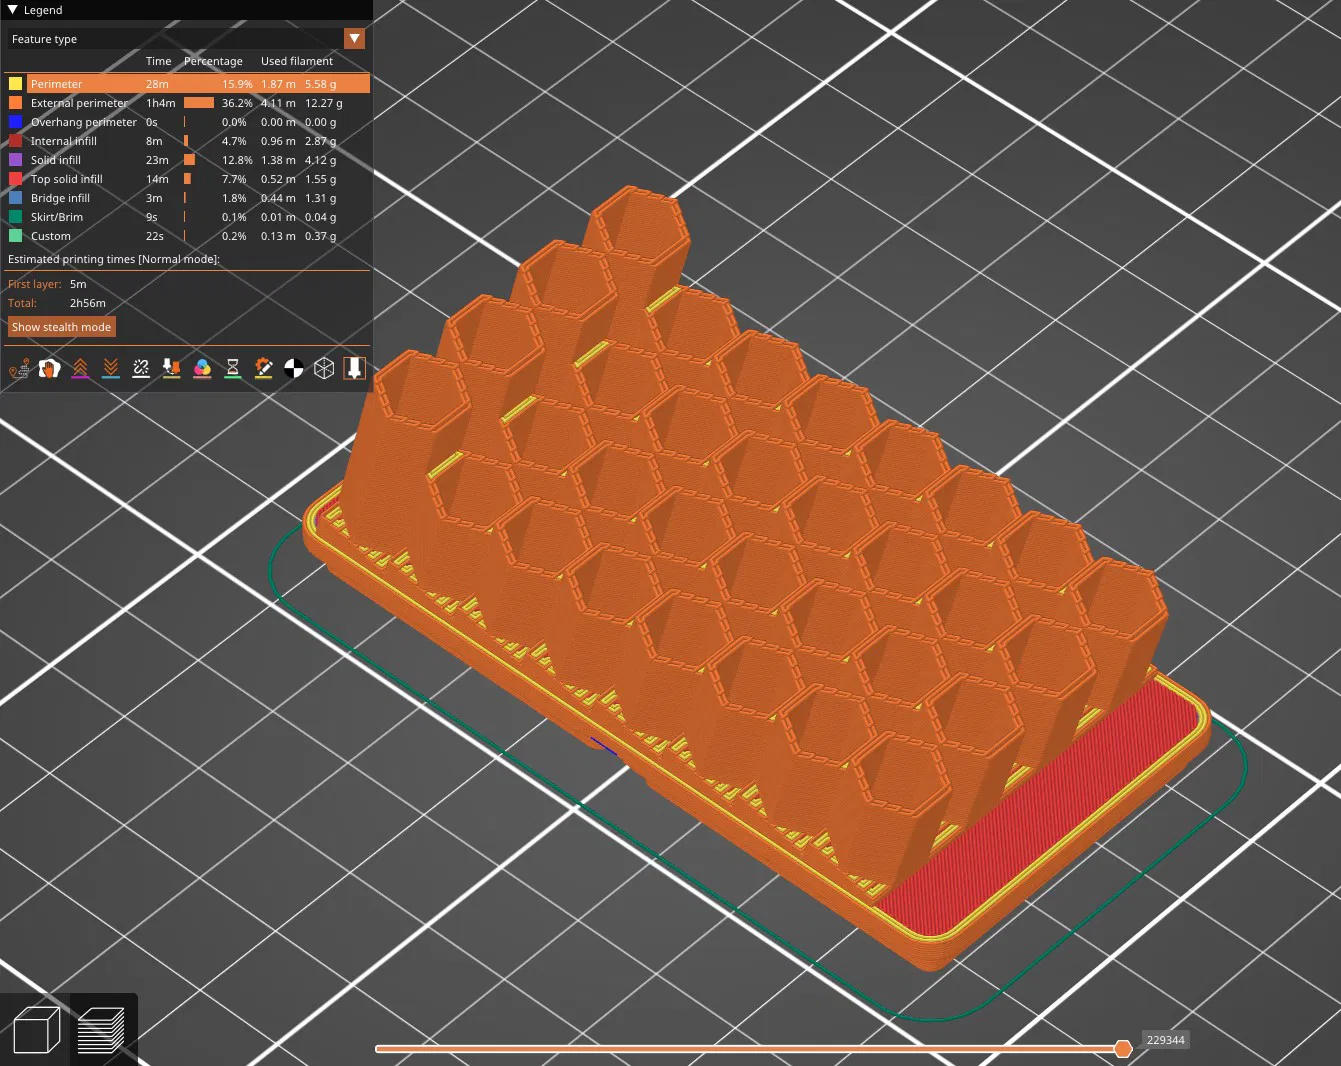This screenshot has width=1341, height=1066.
Task: Open the Feature type view dropdown
Action: pyautogui.click(x=354, y=39)
